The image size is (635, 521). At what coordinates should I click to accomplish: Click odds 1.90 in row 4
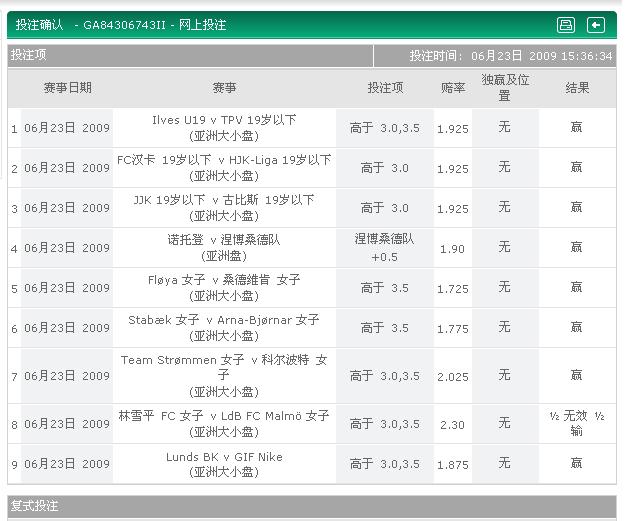tap(452, 249)
